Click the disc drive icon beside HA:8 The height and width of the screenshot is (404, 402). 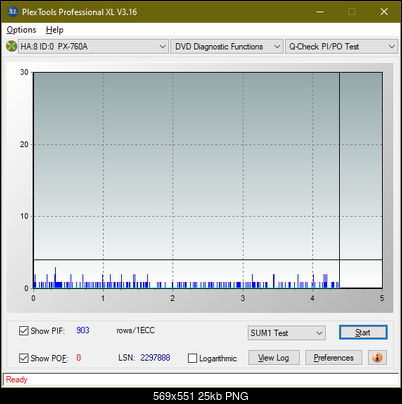[x=11, y=46]
